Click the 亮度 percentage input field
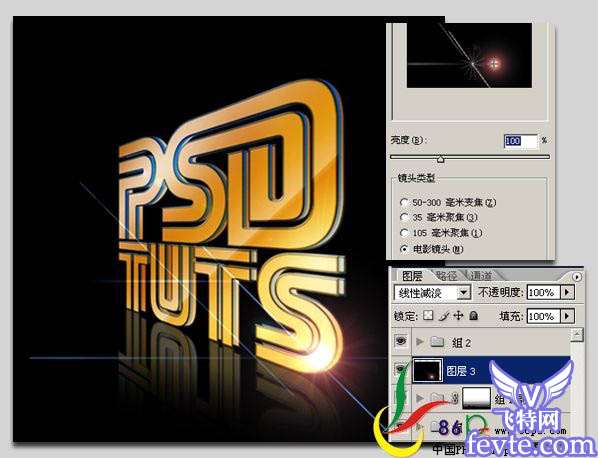Image resolution: width=598 pixels, height=458 pixels. 521,141
